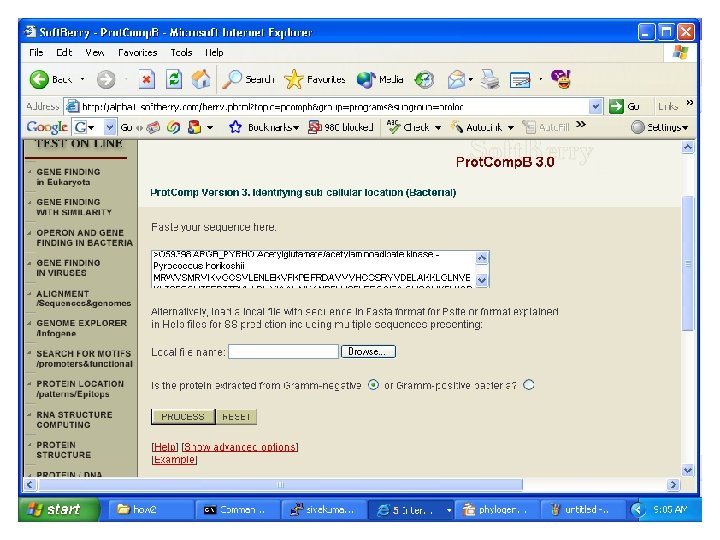This screenshot has width=720, height=540.
Task: Click the horizontal scrollbar thumb
Action: (x=280, y=484)
